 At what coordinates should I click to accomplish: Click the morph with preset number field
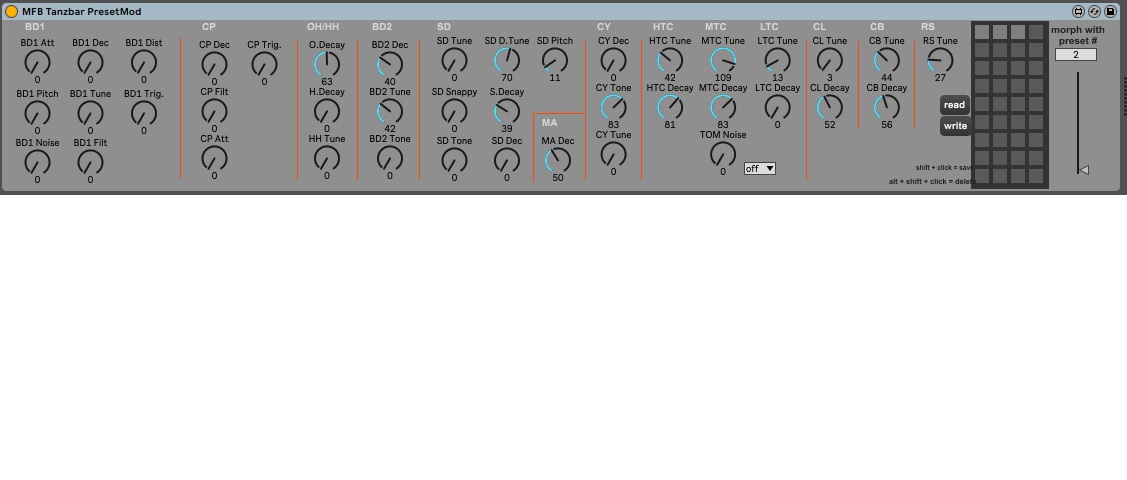tap(1076, 55)
